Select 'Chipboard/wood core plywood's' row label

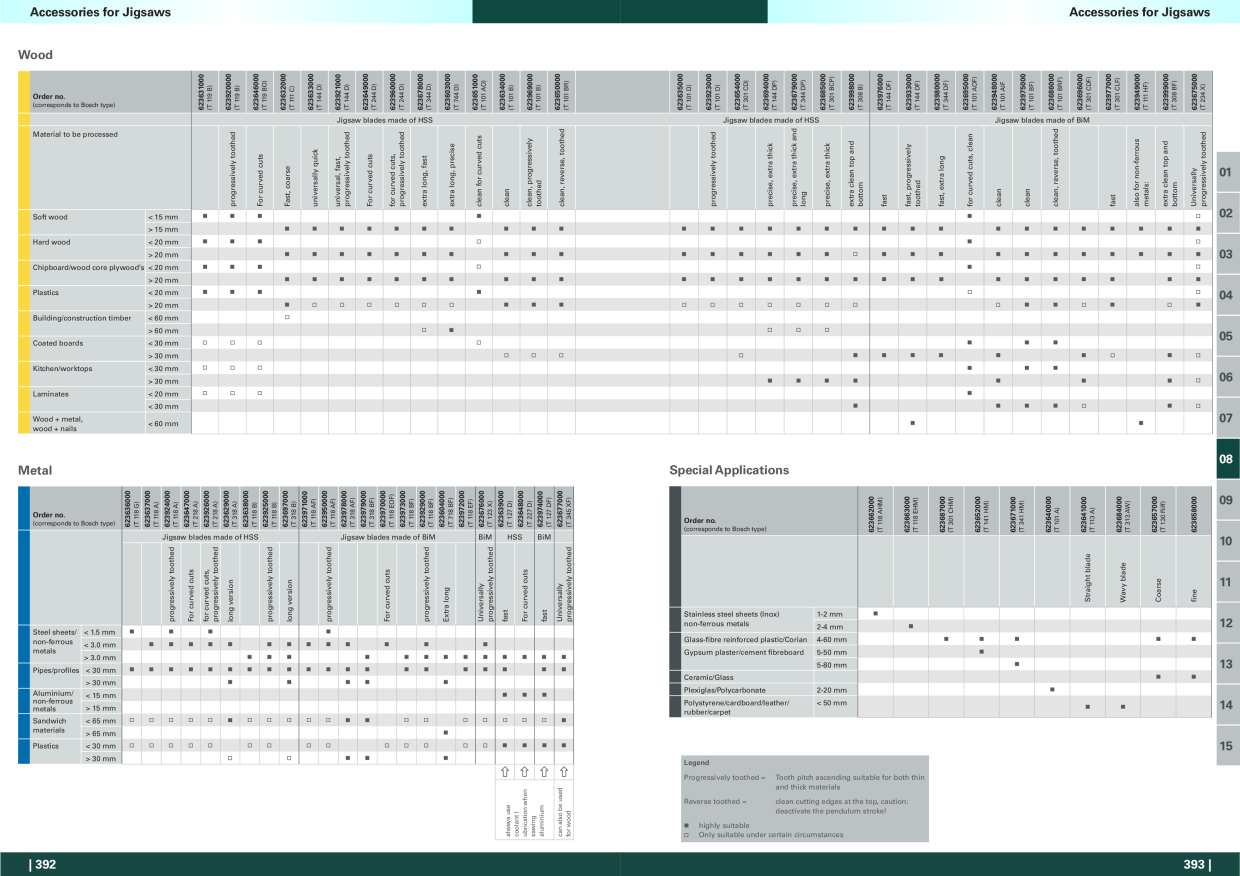[x=88, y=267]
